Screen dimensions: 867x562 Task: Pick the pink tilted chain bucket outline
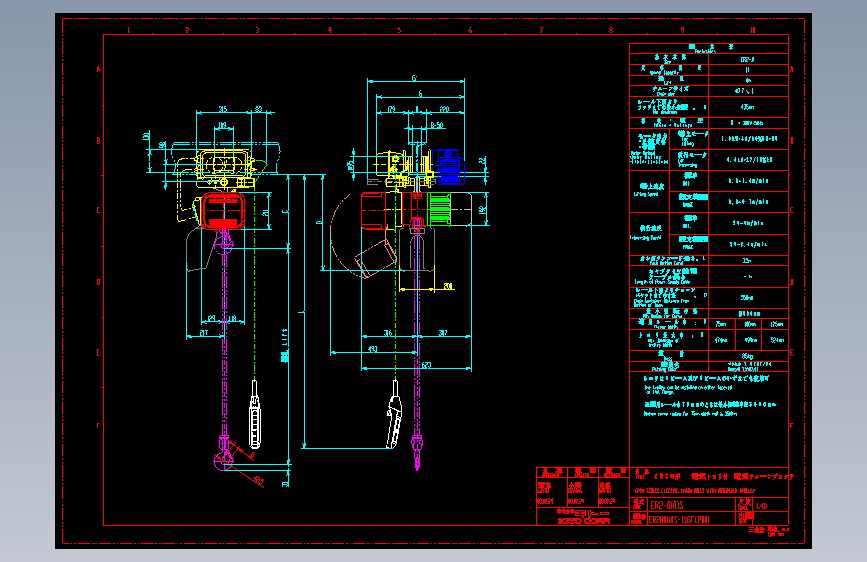pyautogui.click(x=375, y=258)
